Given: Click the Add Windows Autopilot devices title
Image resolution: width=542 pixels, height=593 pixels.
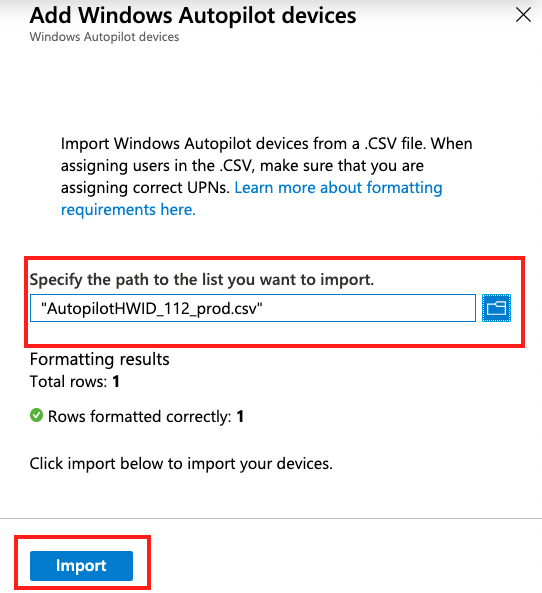Looking at the screenshot, I should click(193, 16).
